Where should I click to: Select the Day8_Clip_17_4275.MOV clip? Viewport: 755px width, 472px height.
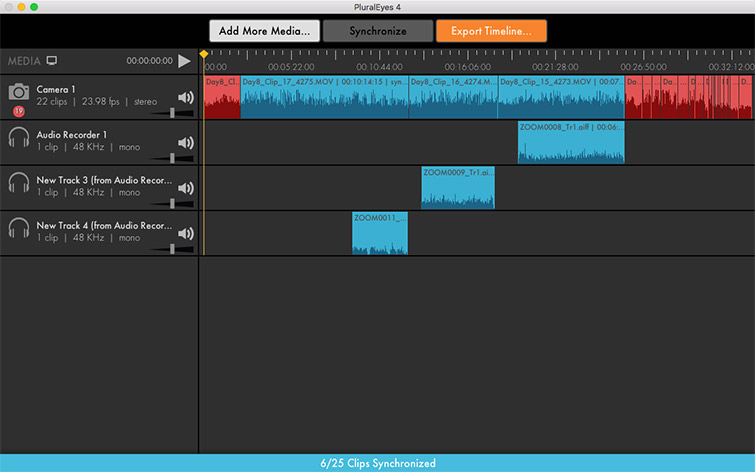coord(325,97)
